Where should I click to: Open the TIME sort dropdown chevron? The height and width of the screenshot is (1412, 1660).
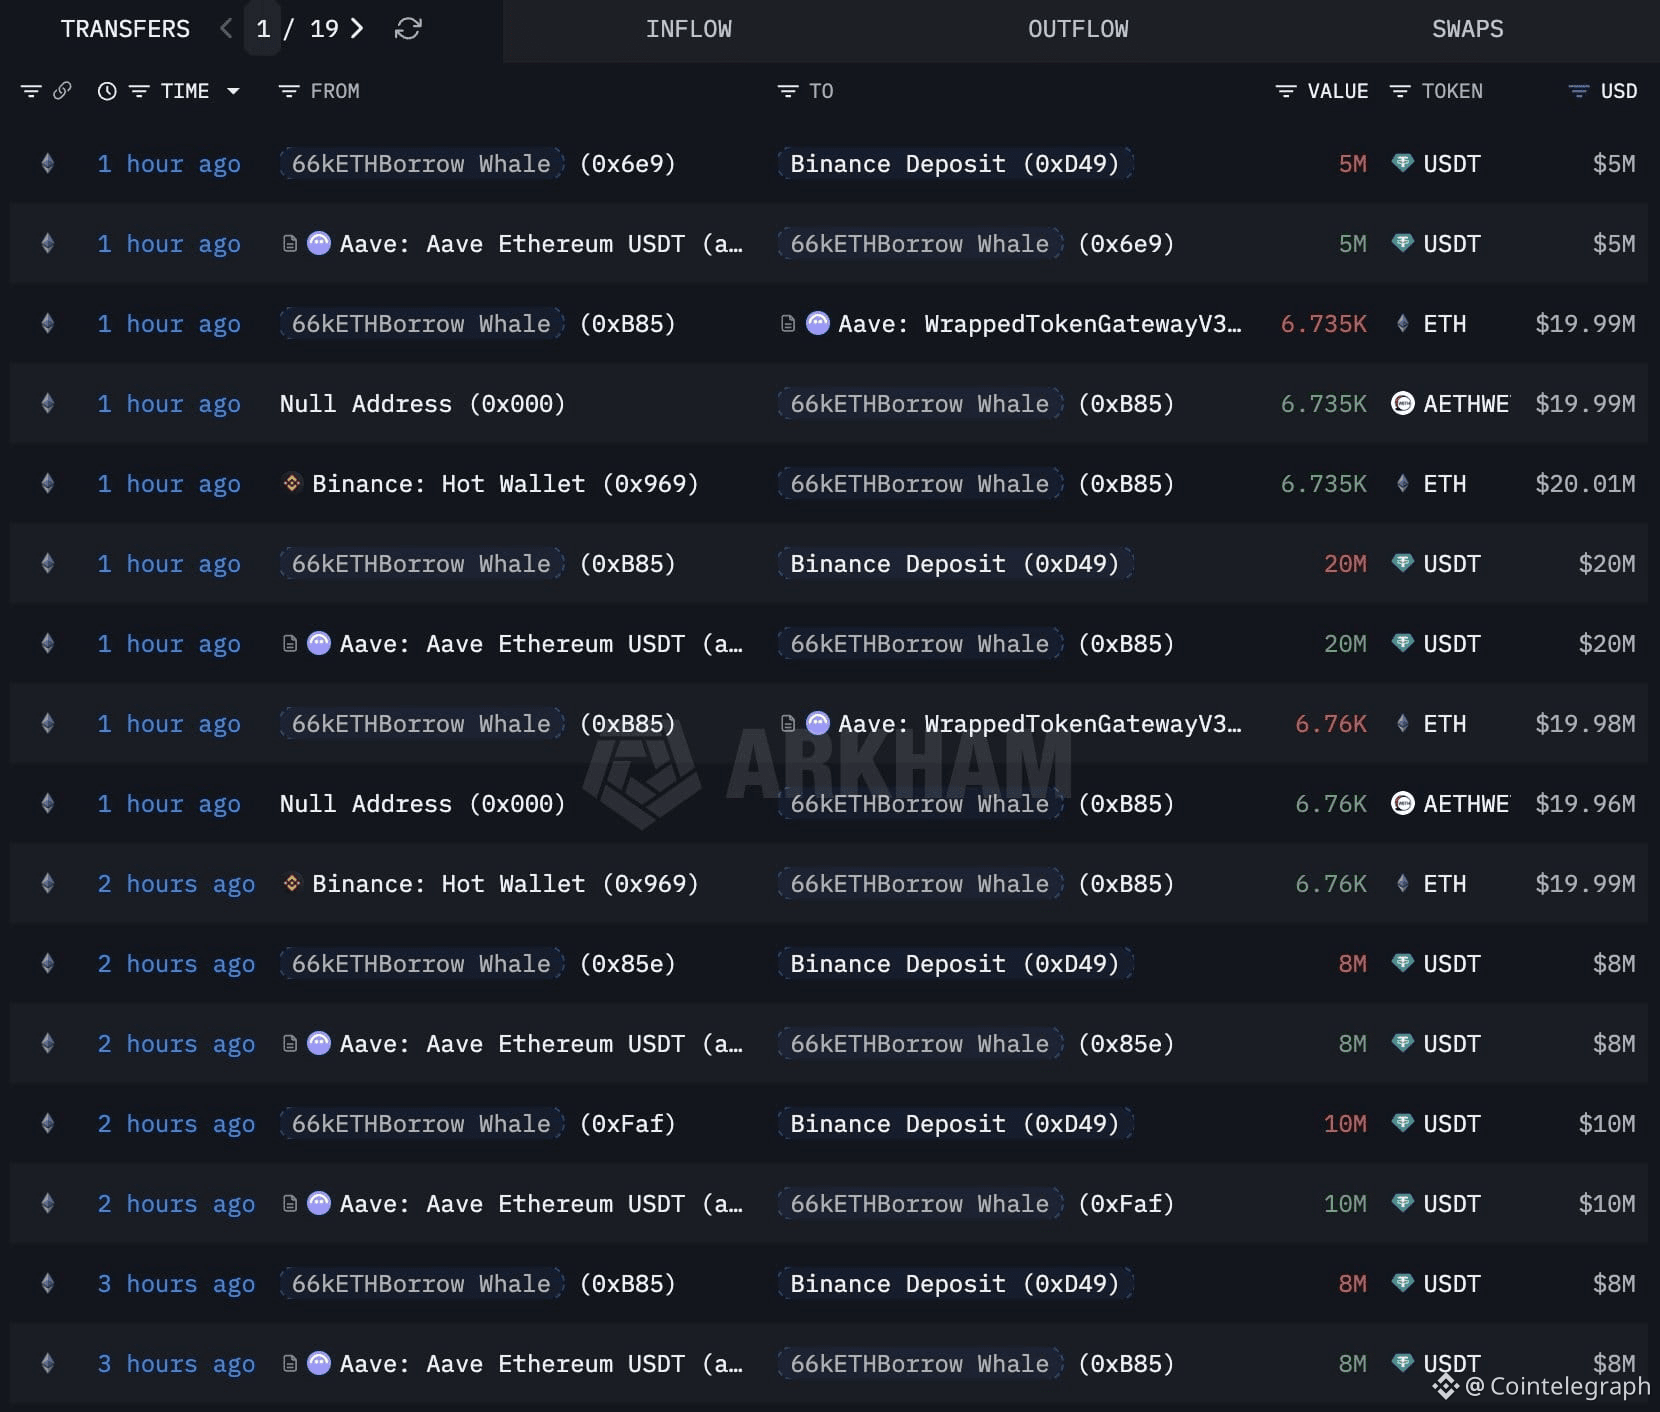pos(233,91)
